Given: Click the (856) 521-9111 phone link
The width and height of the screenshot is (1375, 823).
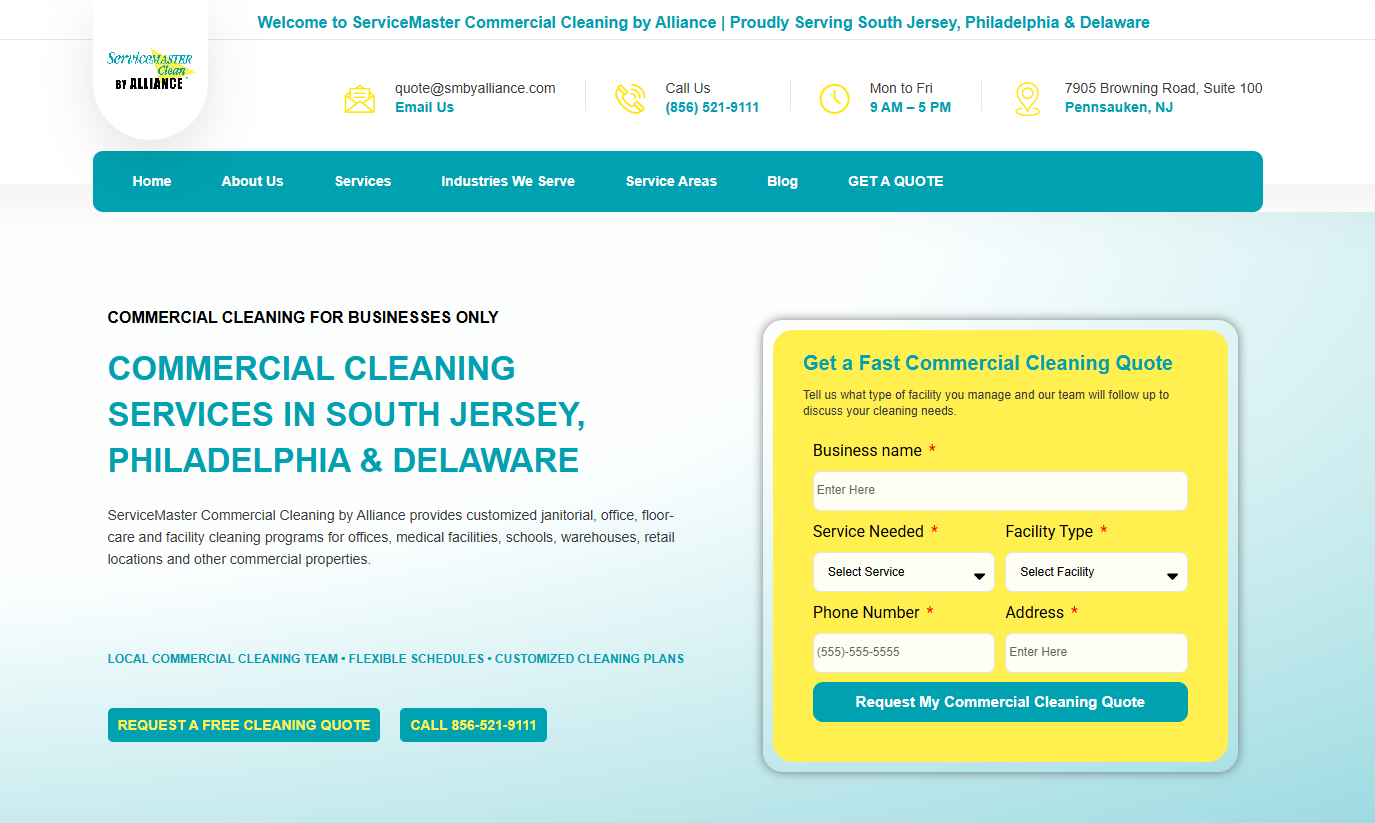Looking at the screenshot, I should pos(712,107).
